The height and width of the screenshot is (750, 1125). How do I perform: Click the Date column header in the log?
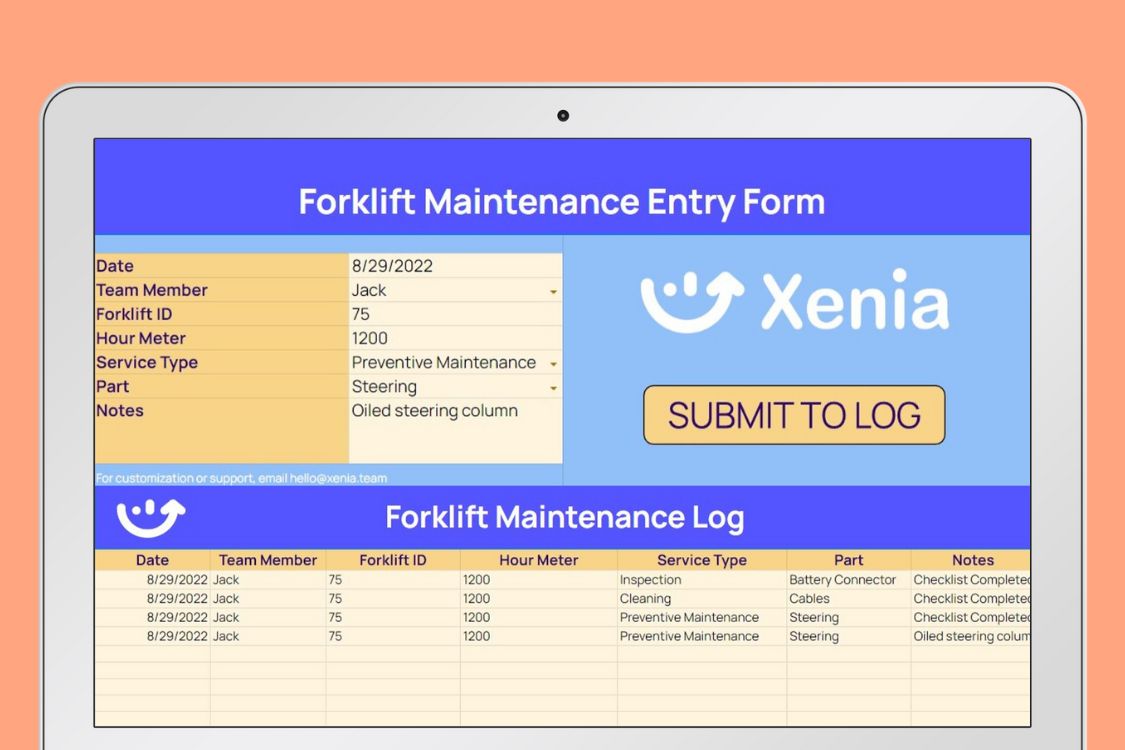tap(152, 560)
